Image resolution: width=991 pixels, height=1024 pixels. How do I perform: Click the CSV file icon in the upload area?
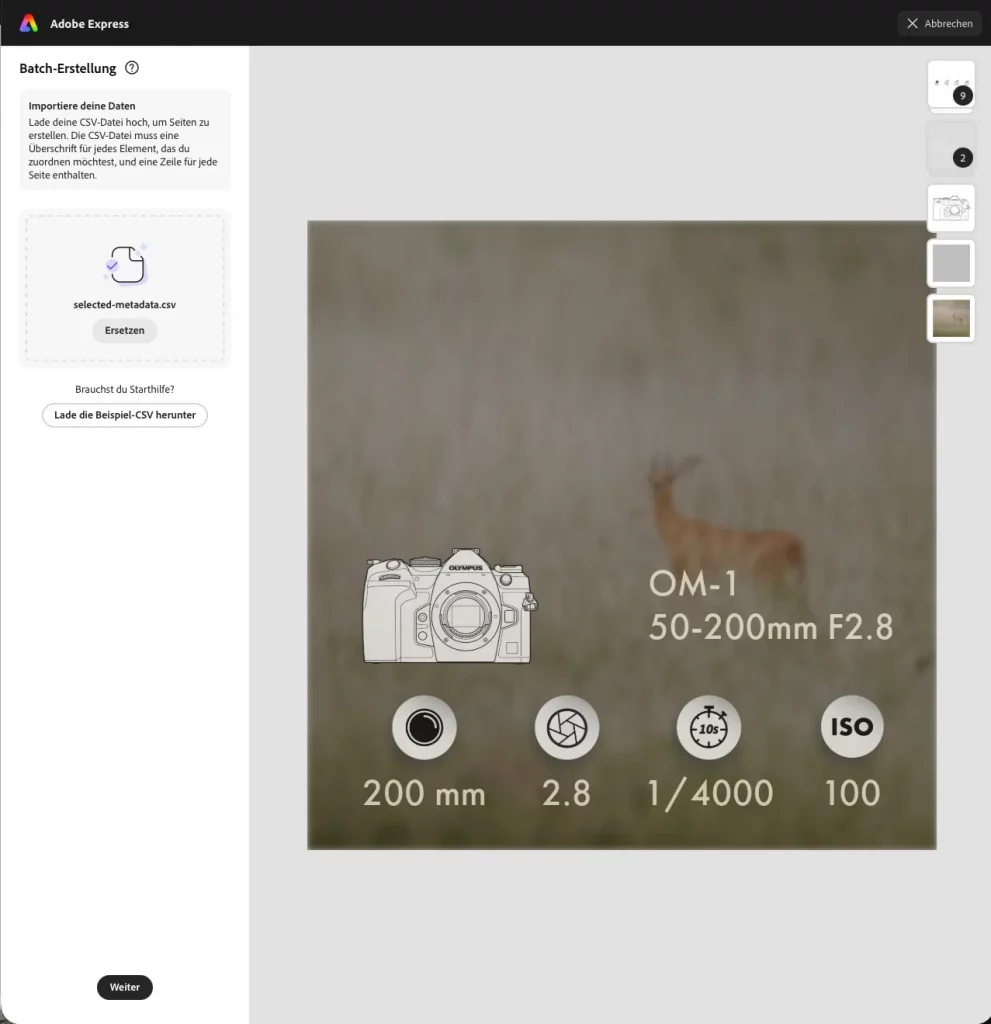point(124,265)
